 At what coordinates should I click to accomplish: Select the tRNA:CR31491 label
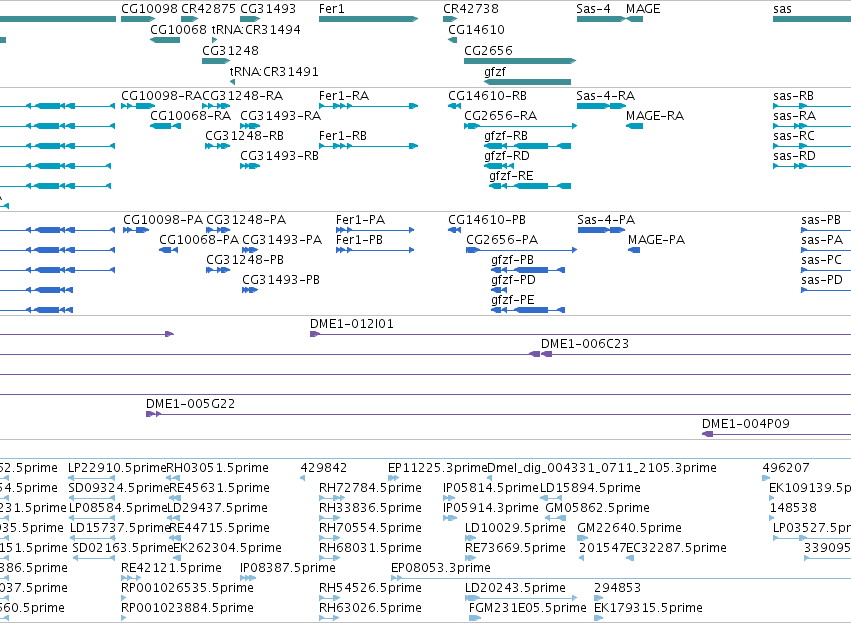274,72
